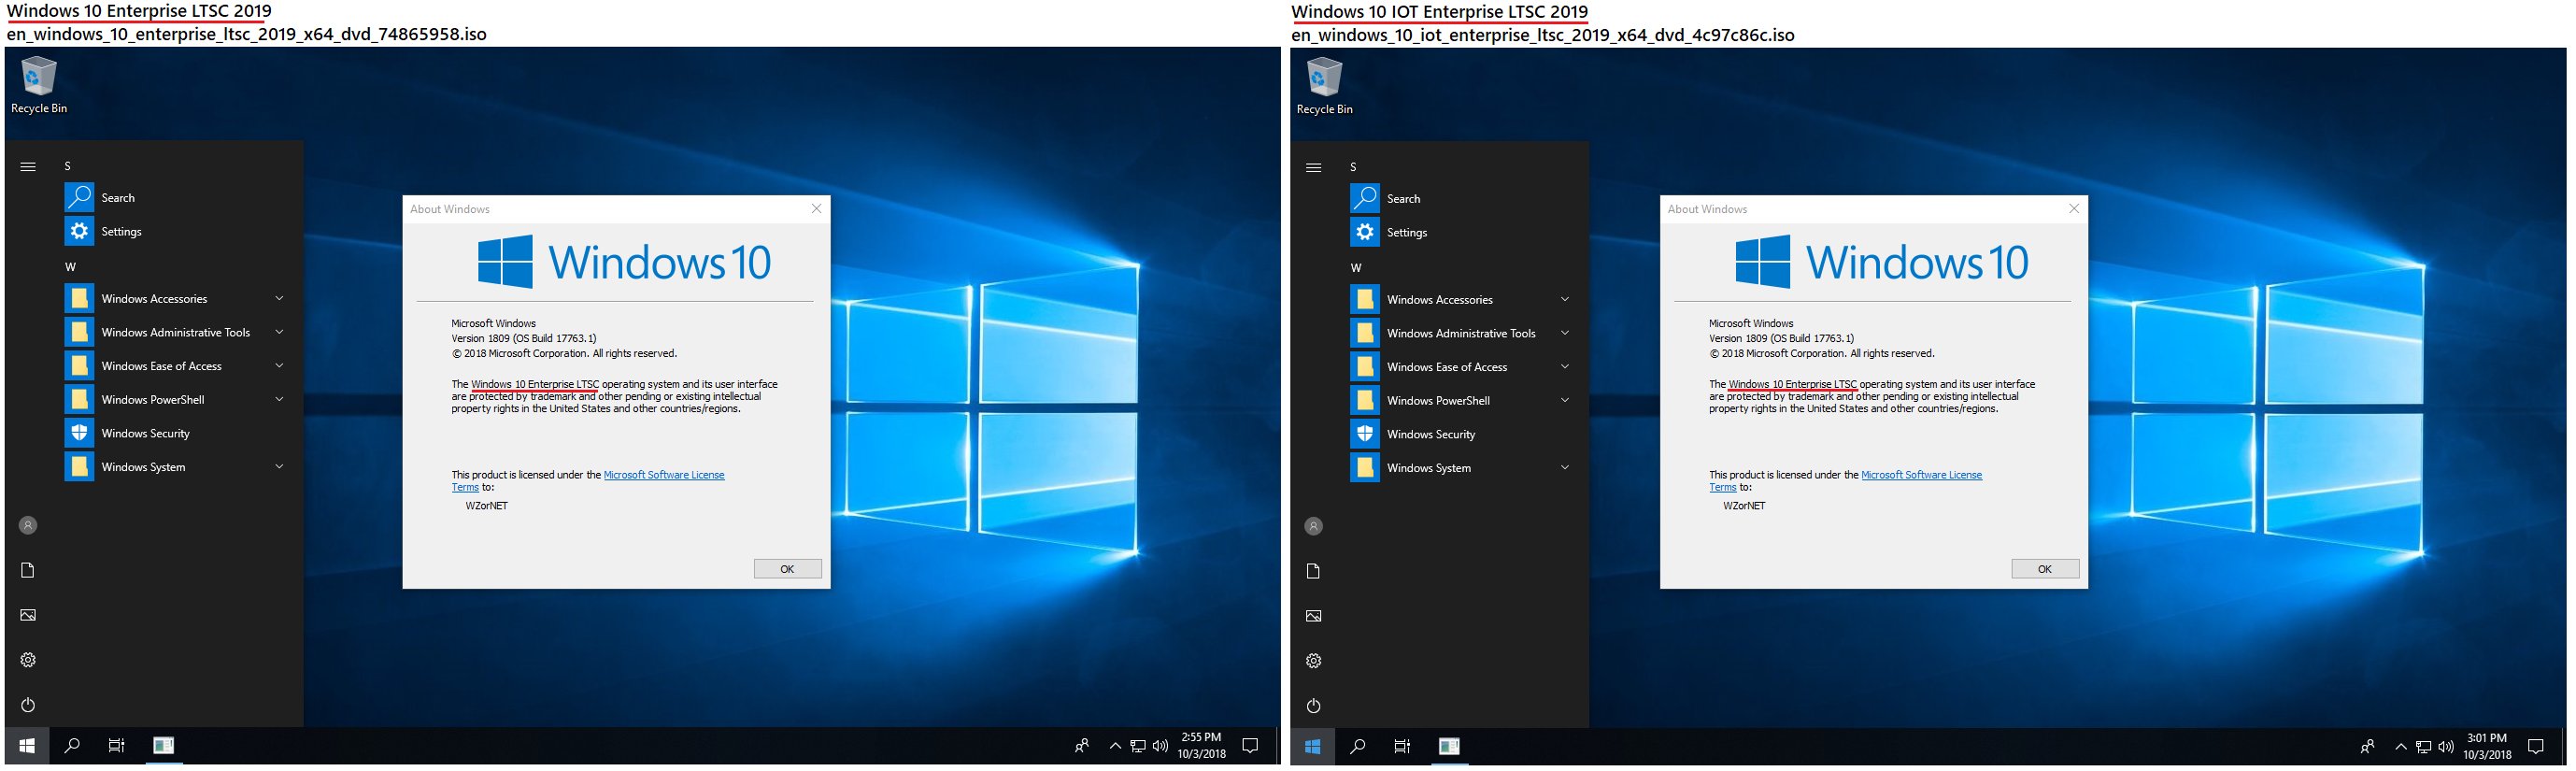This screenshot has width=2576, height=771.
Task: Click Settings gear in right Start rail
Action: (1313, 661)
